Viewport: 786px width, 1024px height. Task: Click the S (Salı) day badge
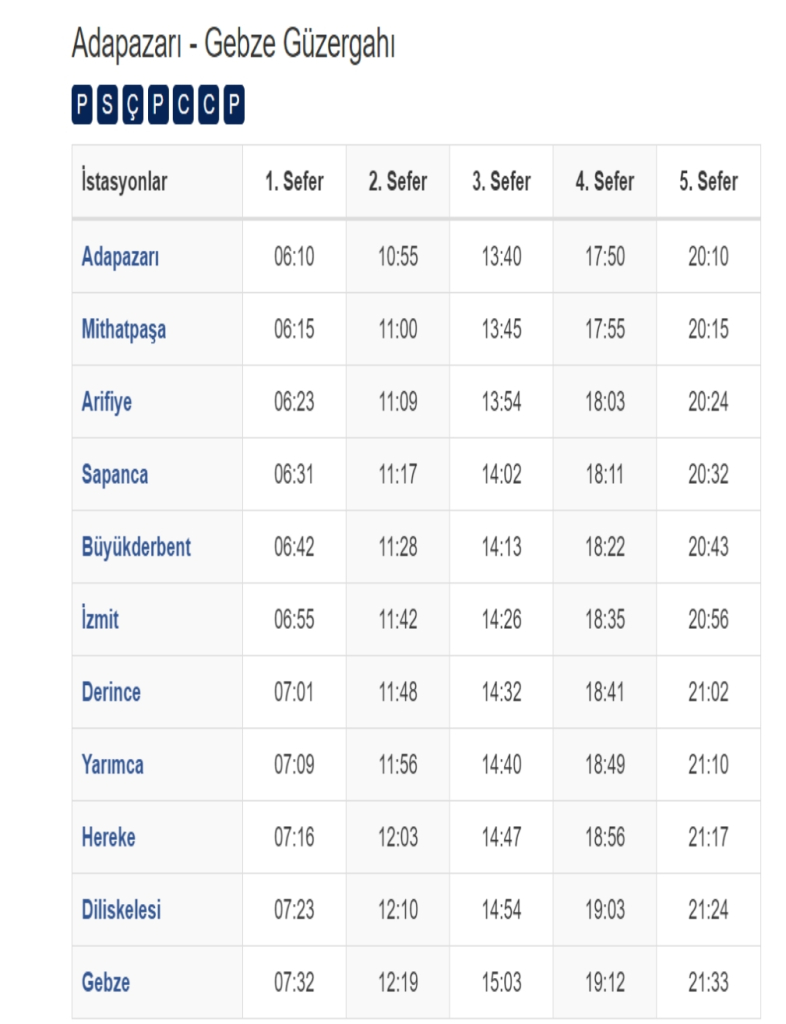(x=108, y=106)
